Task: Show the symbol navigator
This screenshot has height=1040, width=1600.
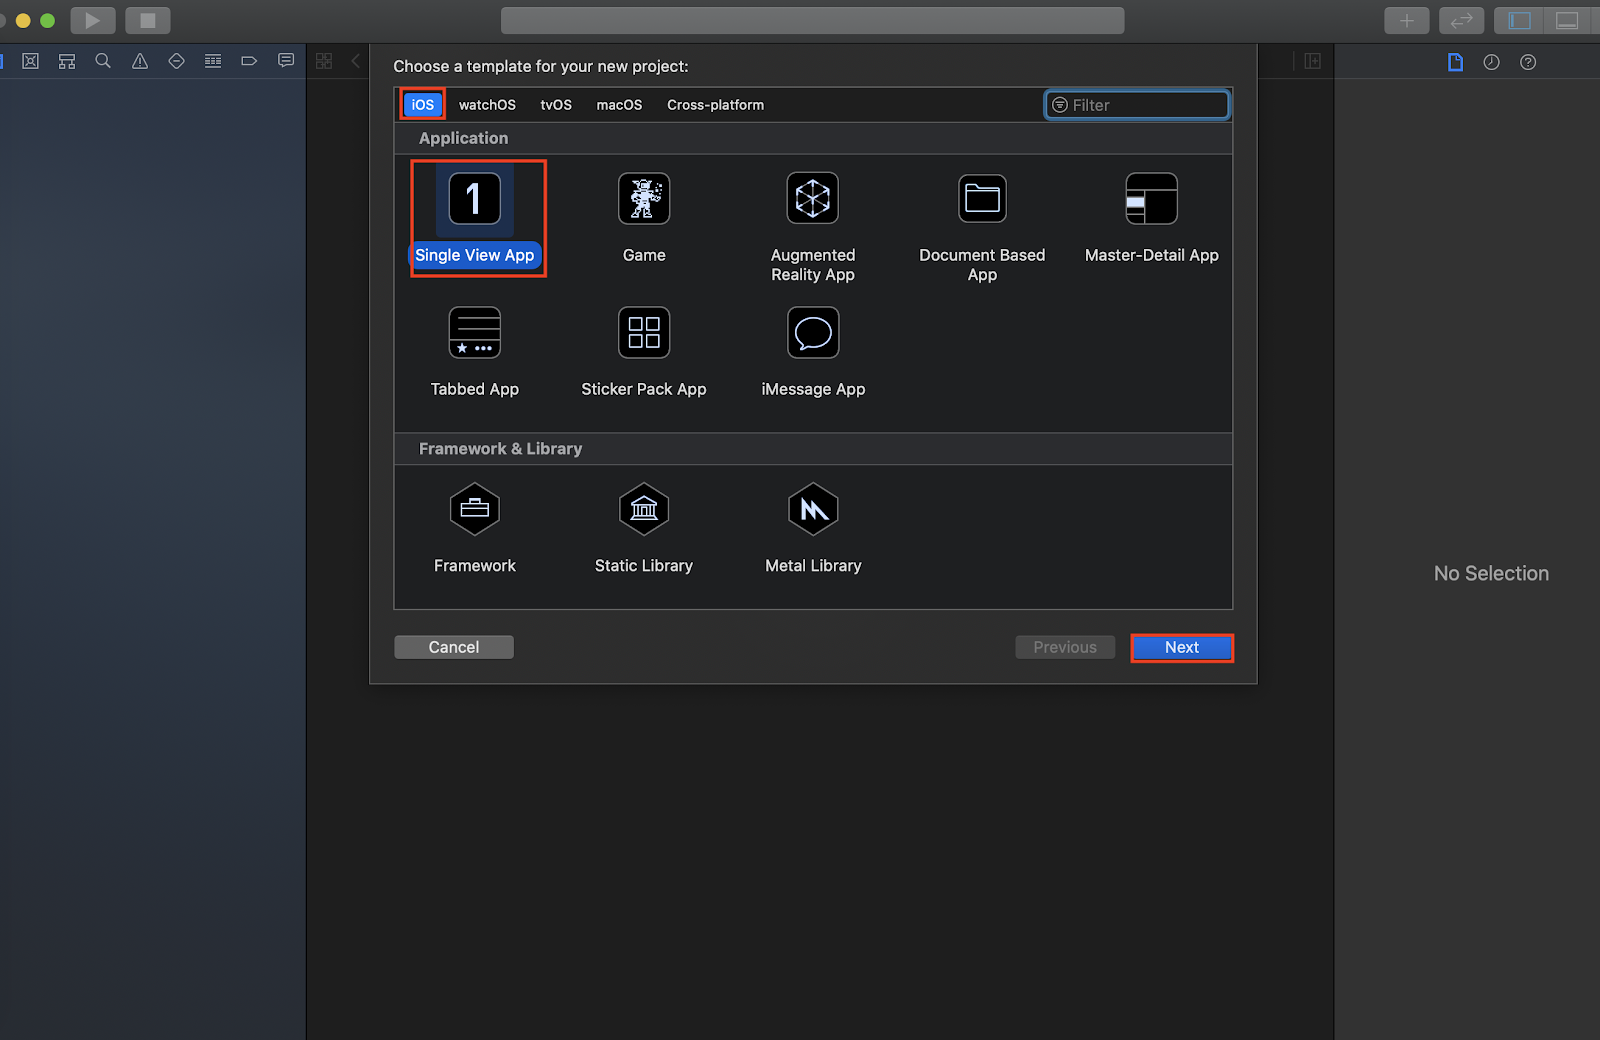Action: [67, 61]
